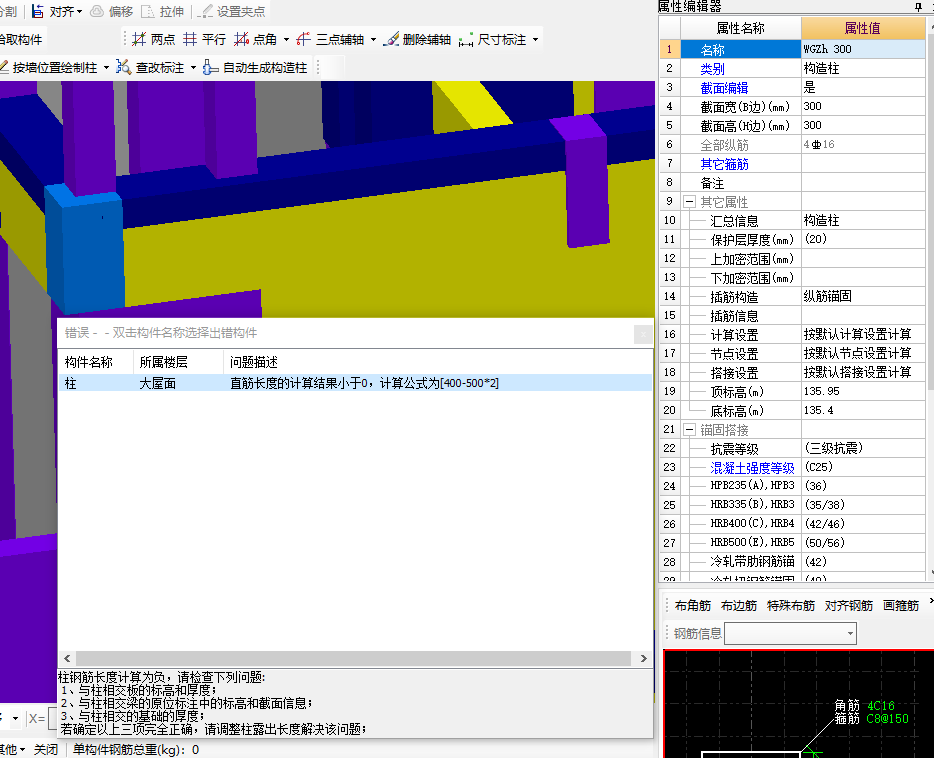This screenshot has width=934, height=758.
Task: Click the 构件名称 column header
Action: (88, 362)
